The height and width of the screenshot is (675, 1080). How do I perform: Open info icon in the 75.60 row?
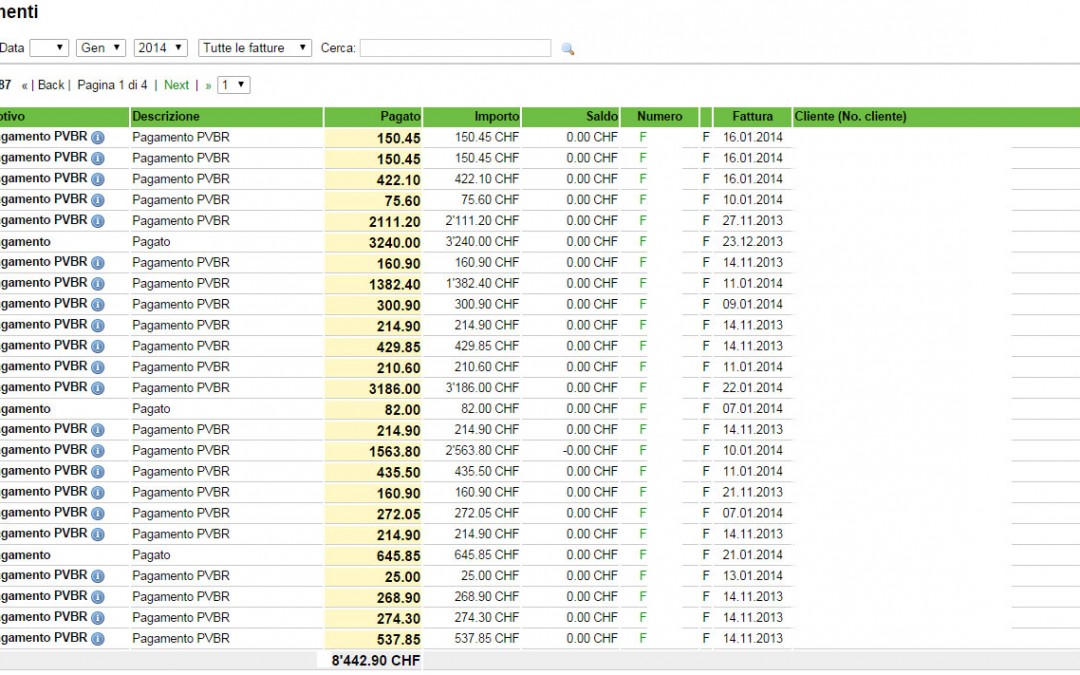coord(97,200)
